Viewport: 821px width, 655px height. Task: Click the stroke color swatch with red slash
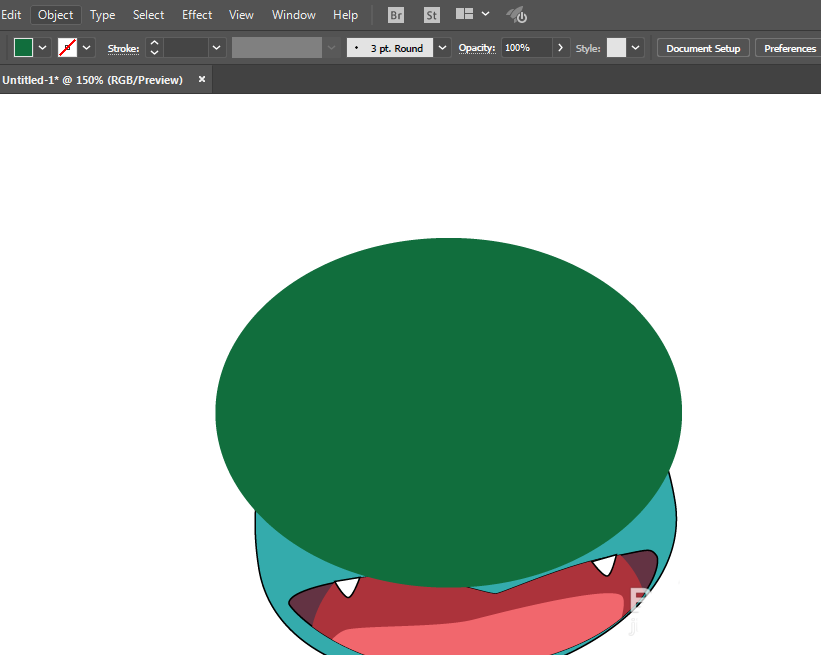68,48
